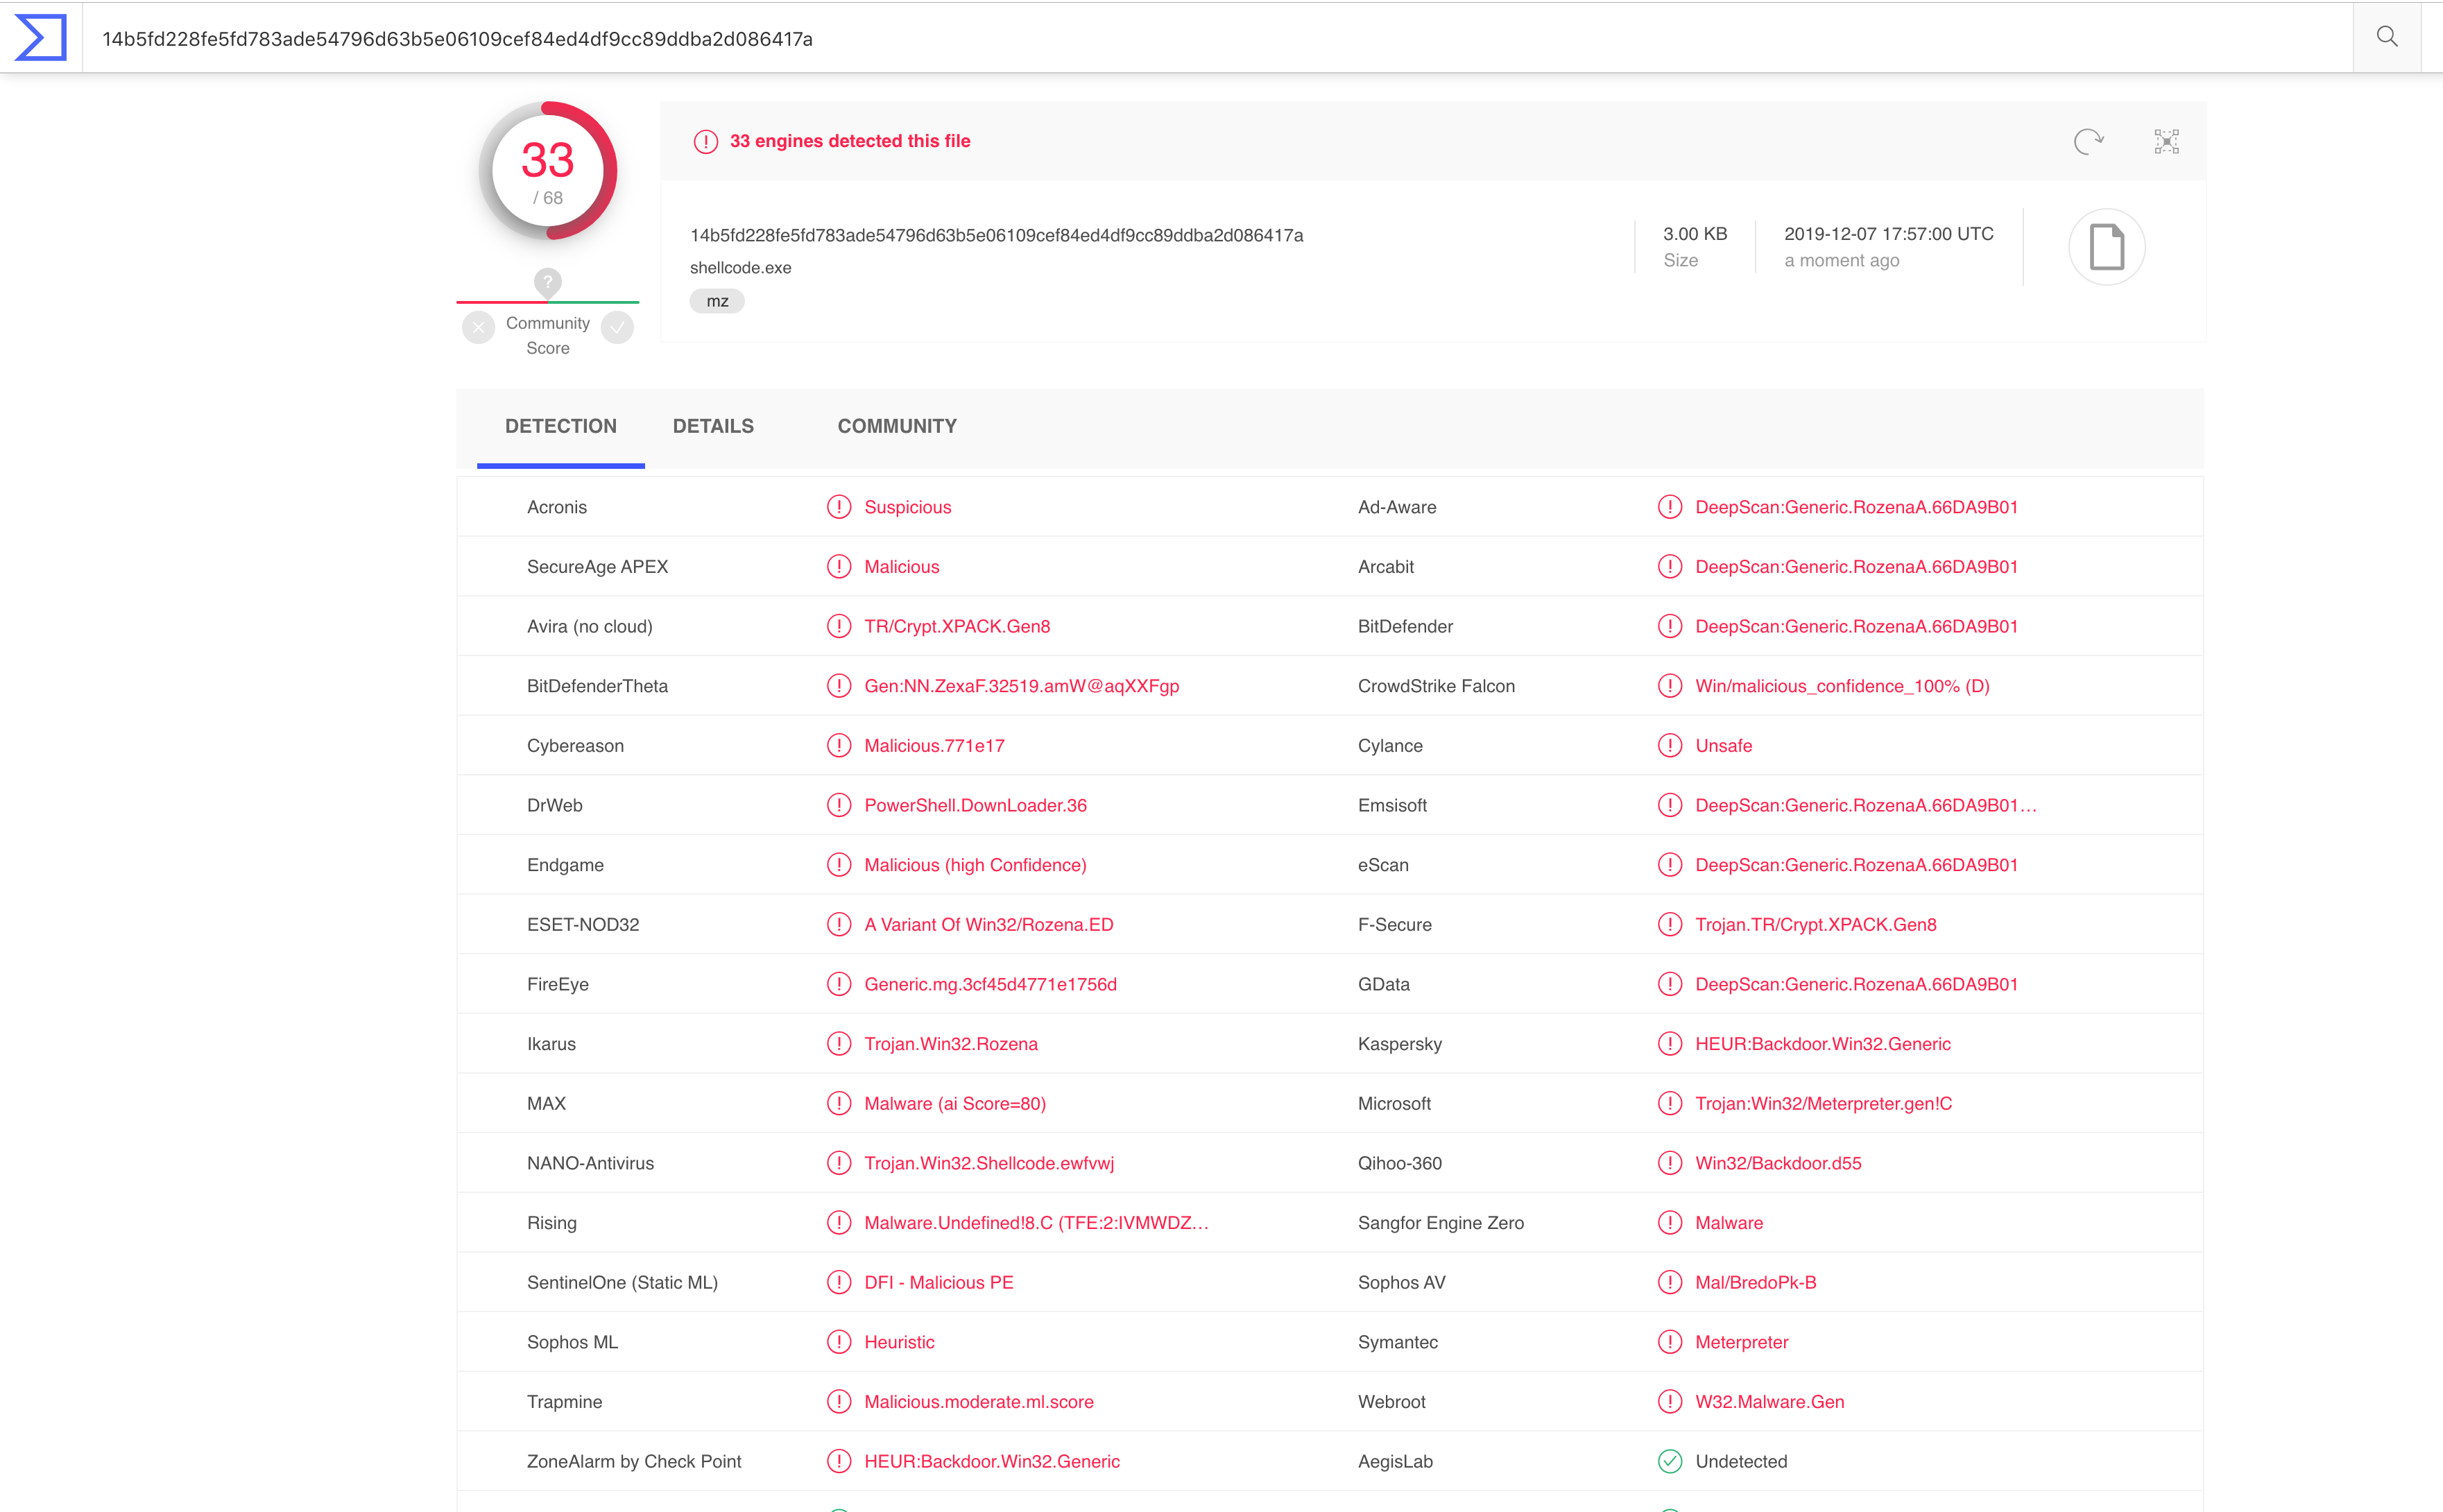2443x1512 pixels.
Task: Click HEUR:Backdoor.Win32.Generic in ZoneAlarm row
Action: [x=992, y=1462]
